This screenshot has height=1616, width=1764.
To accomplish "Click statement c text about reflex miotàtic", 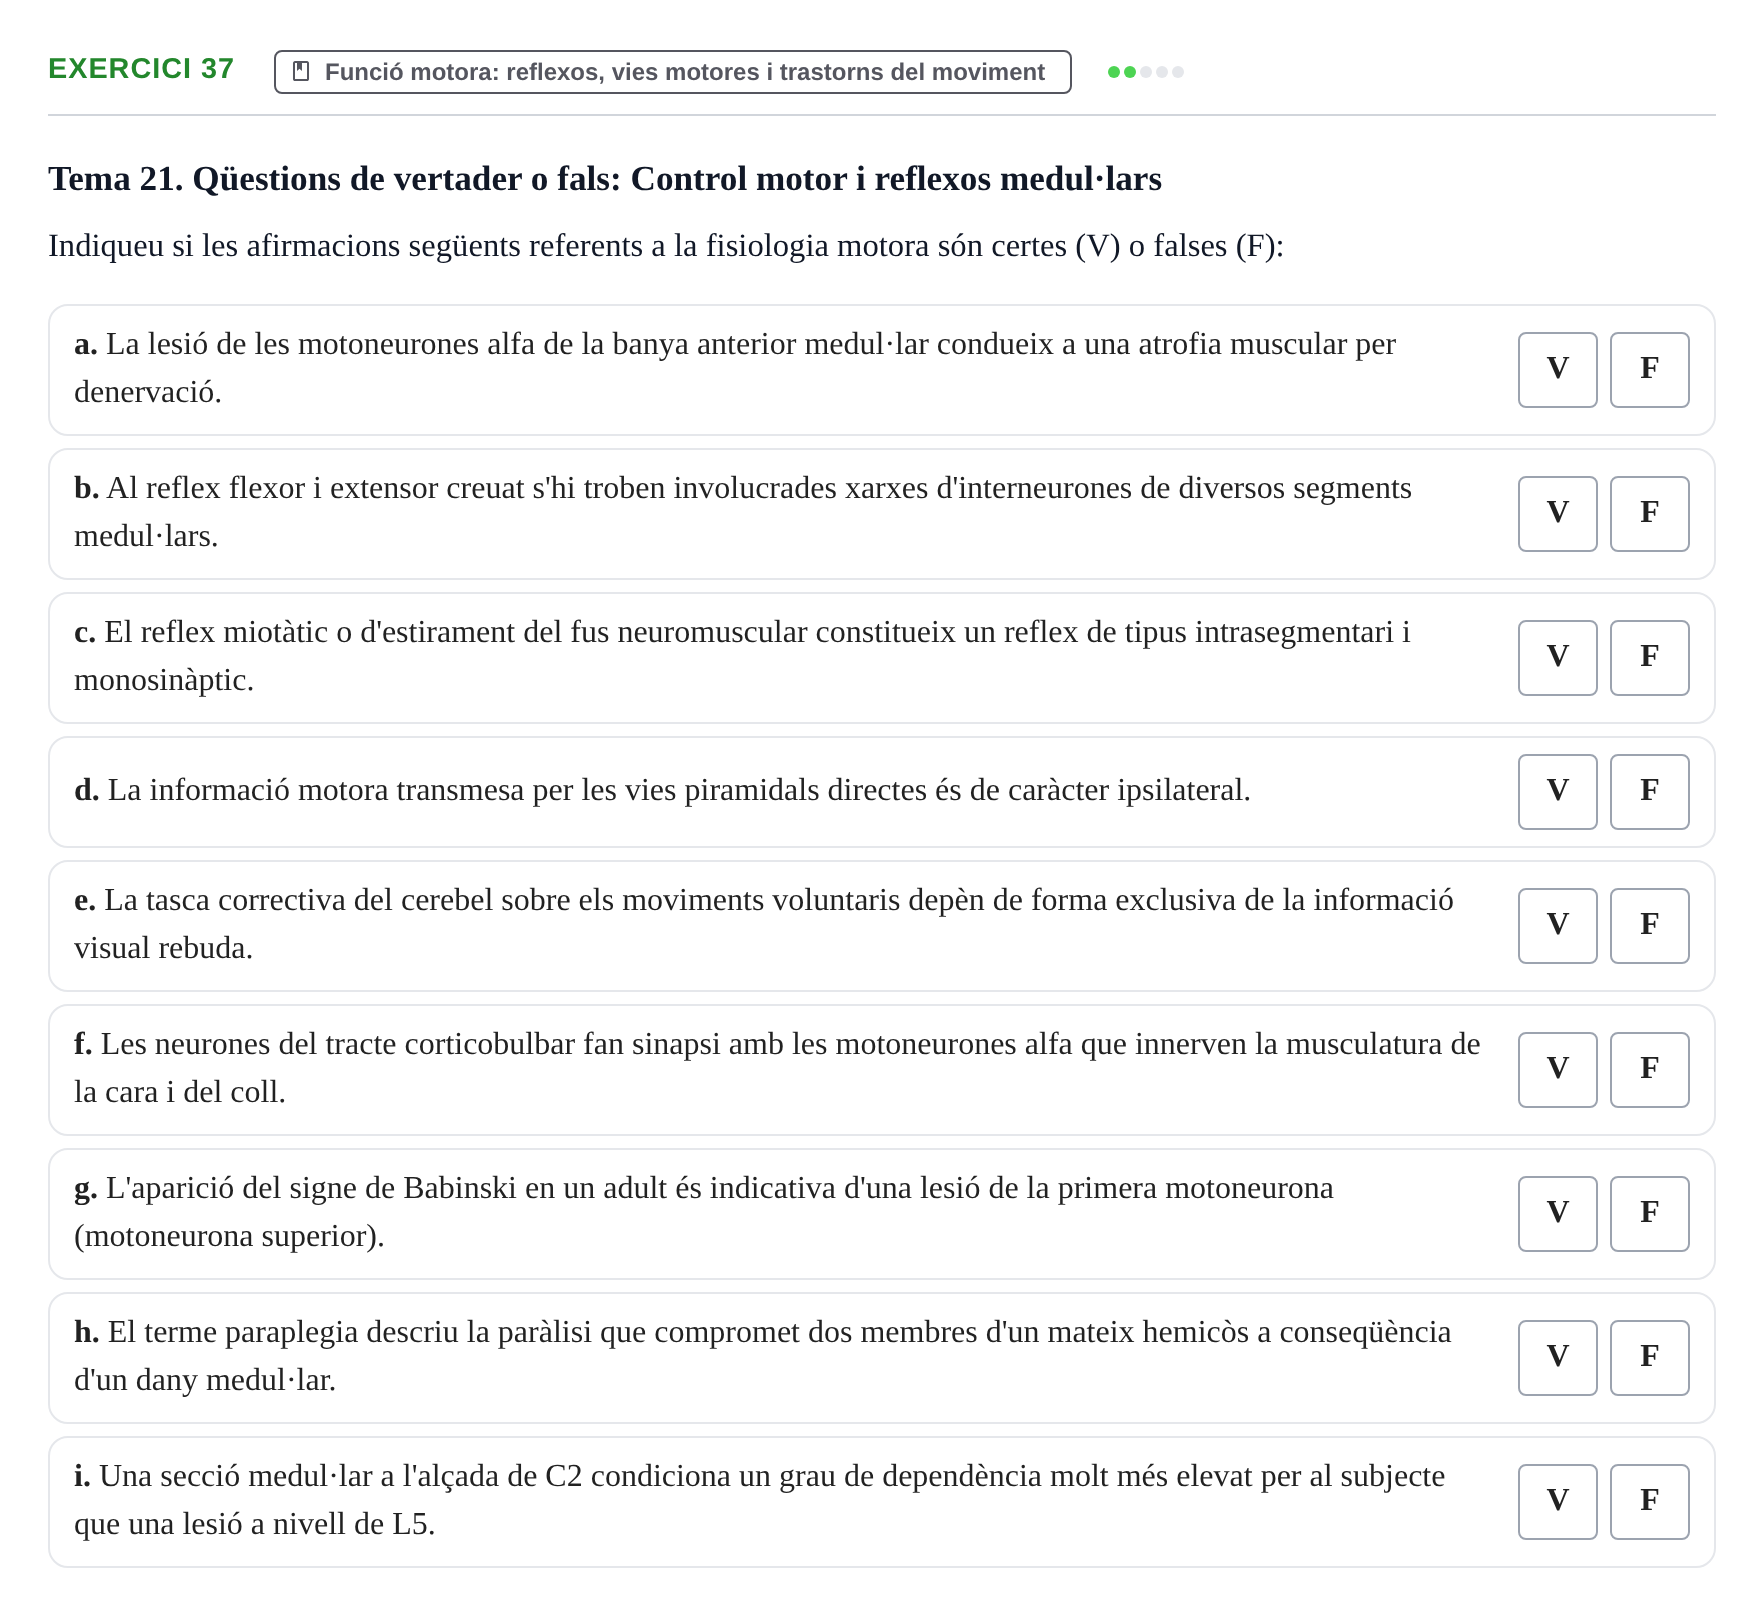I will 742,656.
